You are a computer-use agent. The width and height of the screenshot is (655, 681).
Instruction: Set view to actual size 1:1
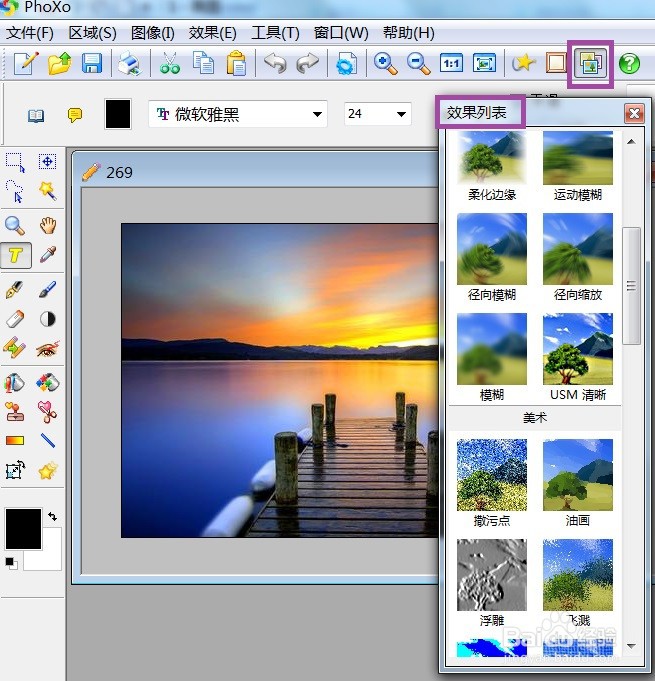pyautogui.click(x=451, y=63)
